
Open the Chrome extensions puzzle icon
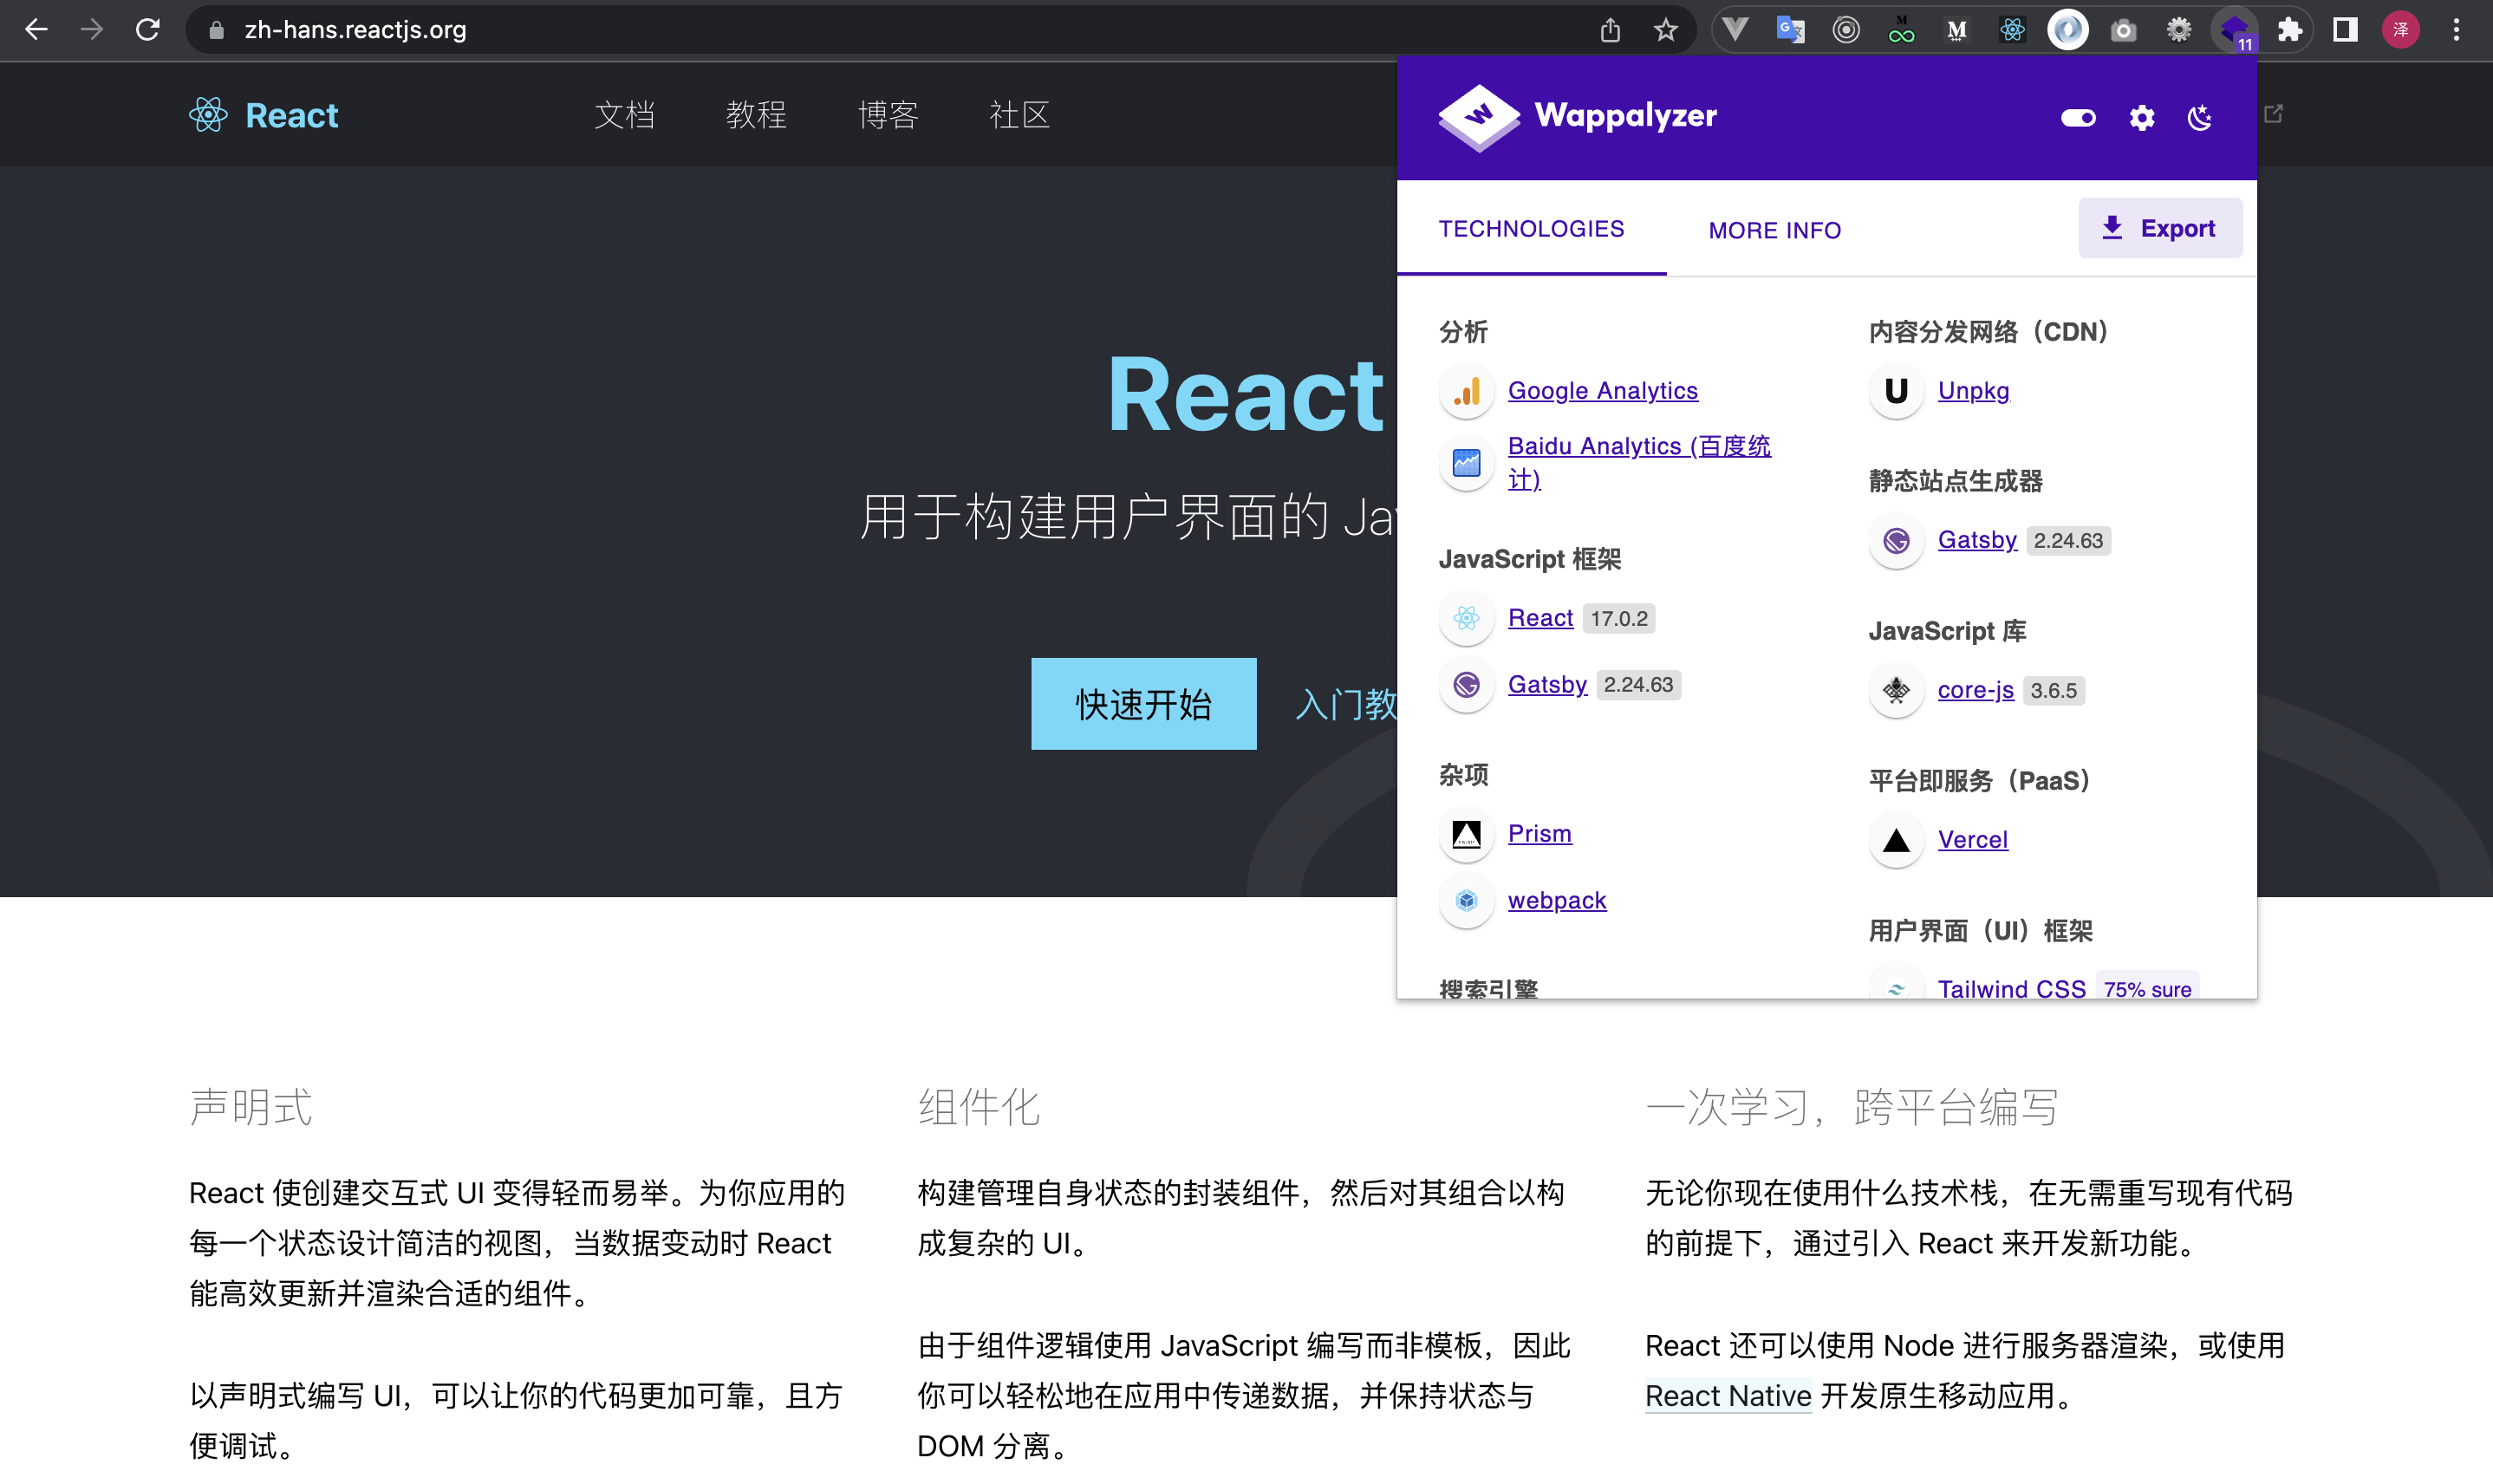(x=2289, y=30)
